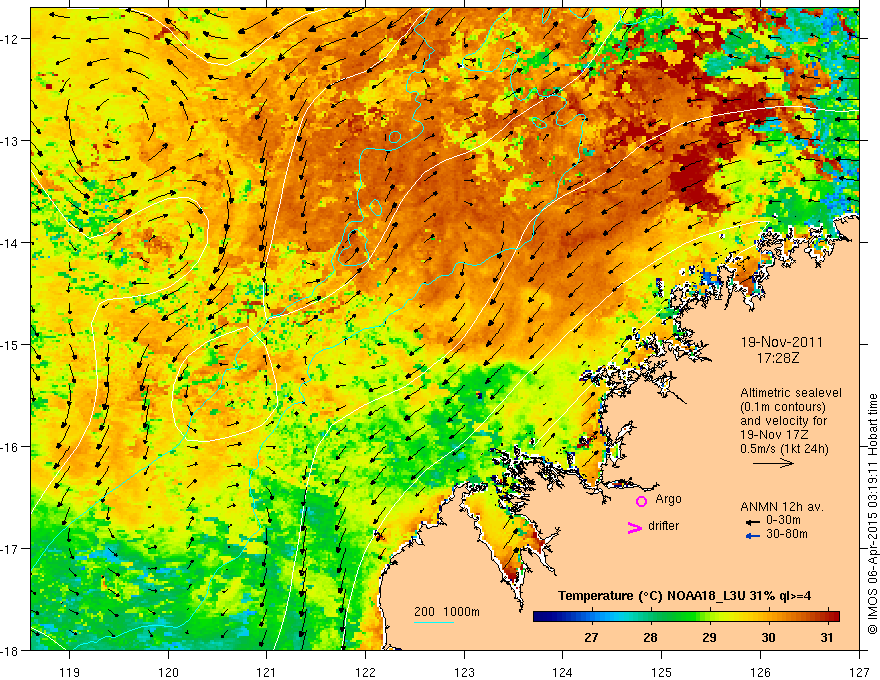This screenshot has height=680, width=880.
Task: Click the latitude -13 axis label
Action: point(11,141)
